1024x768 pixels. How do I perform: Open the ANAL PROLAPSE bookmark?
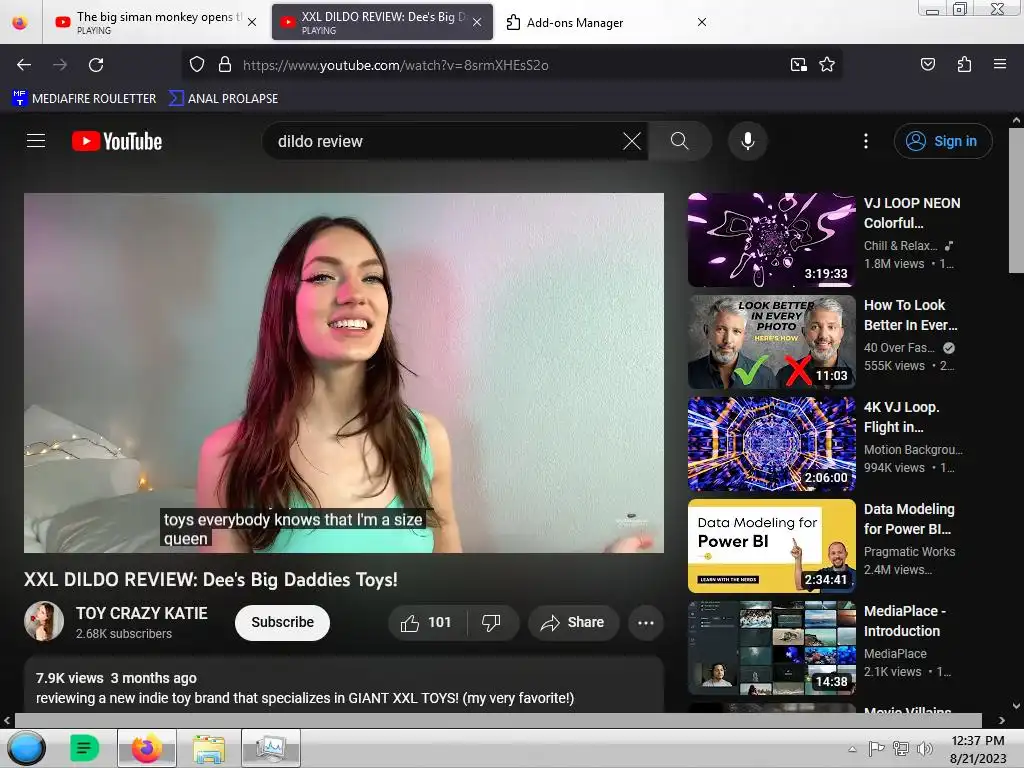(223, 99)
